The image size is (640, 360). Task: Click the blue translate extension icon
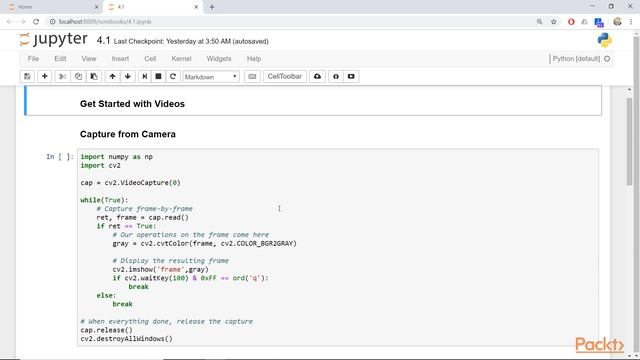(599, 22)
